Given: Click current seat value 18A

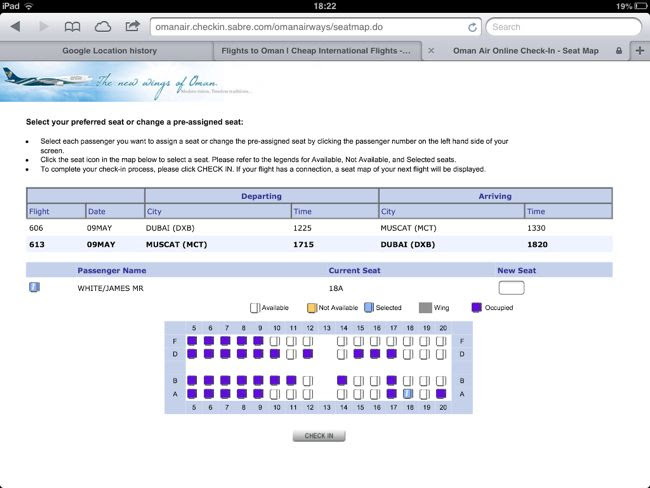Looking at the screenshot, I should (x=336, y=288).
